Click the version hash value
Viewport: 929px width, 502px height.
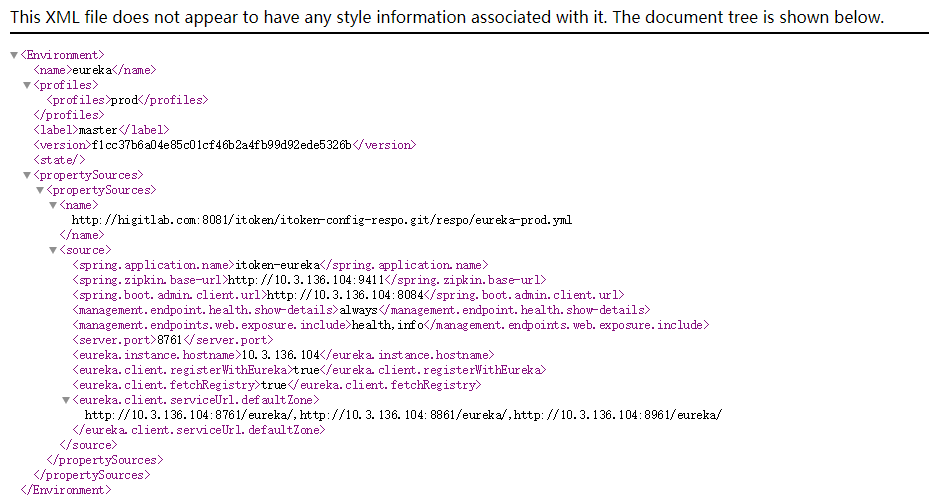pos(222,145)
